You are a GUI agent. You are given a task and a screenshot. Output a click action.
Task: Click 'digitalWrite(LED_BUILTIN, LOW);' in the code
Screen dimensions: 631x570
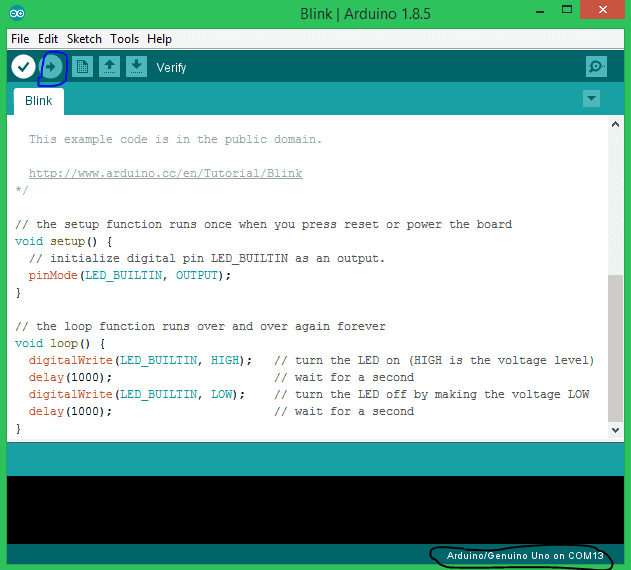pyautogui.click(x=136, y=394)
